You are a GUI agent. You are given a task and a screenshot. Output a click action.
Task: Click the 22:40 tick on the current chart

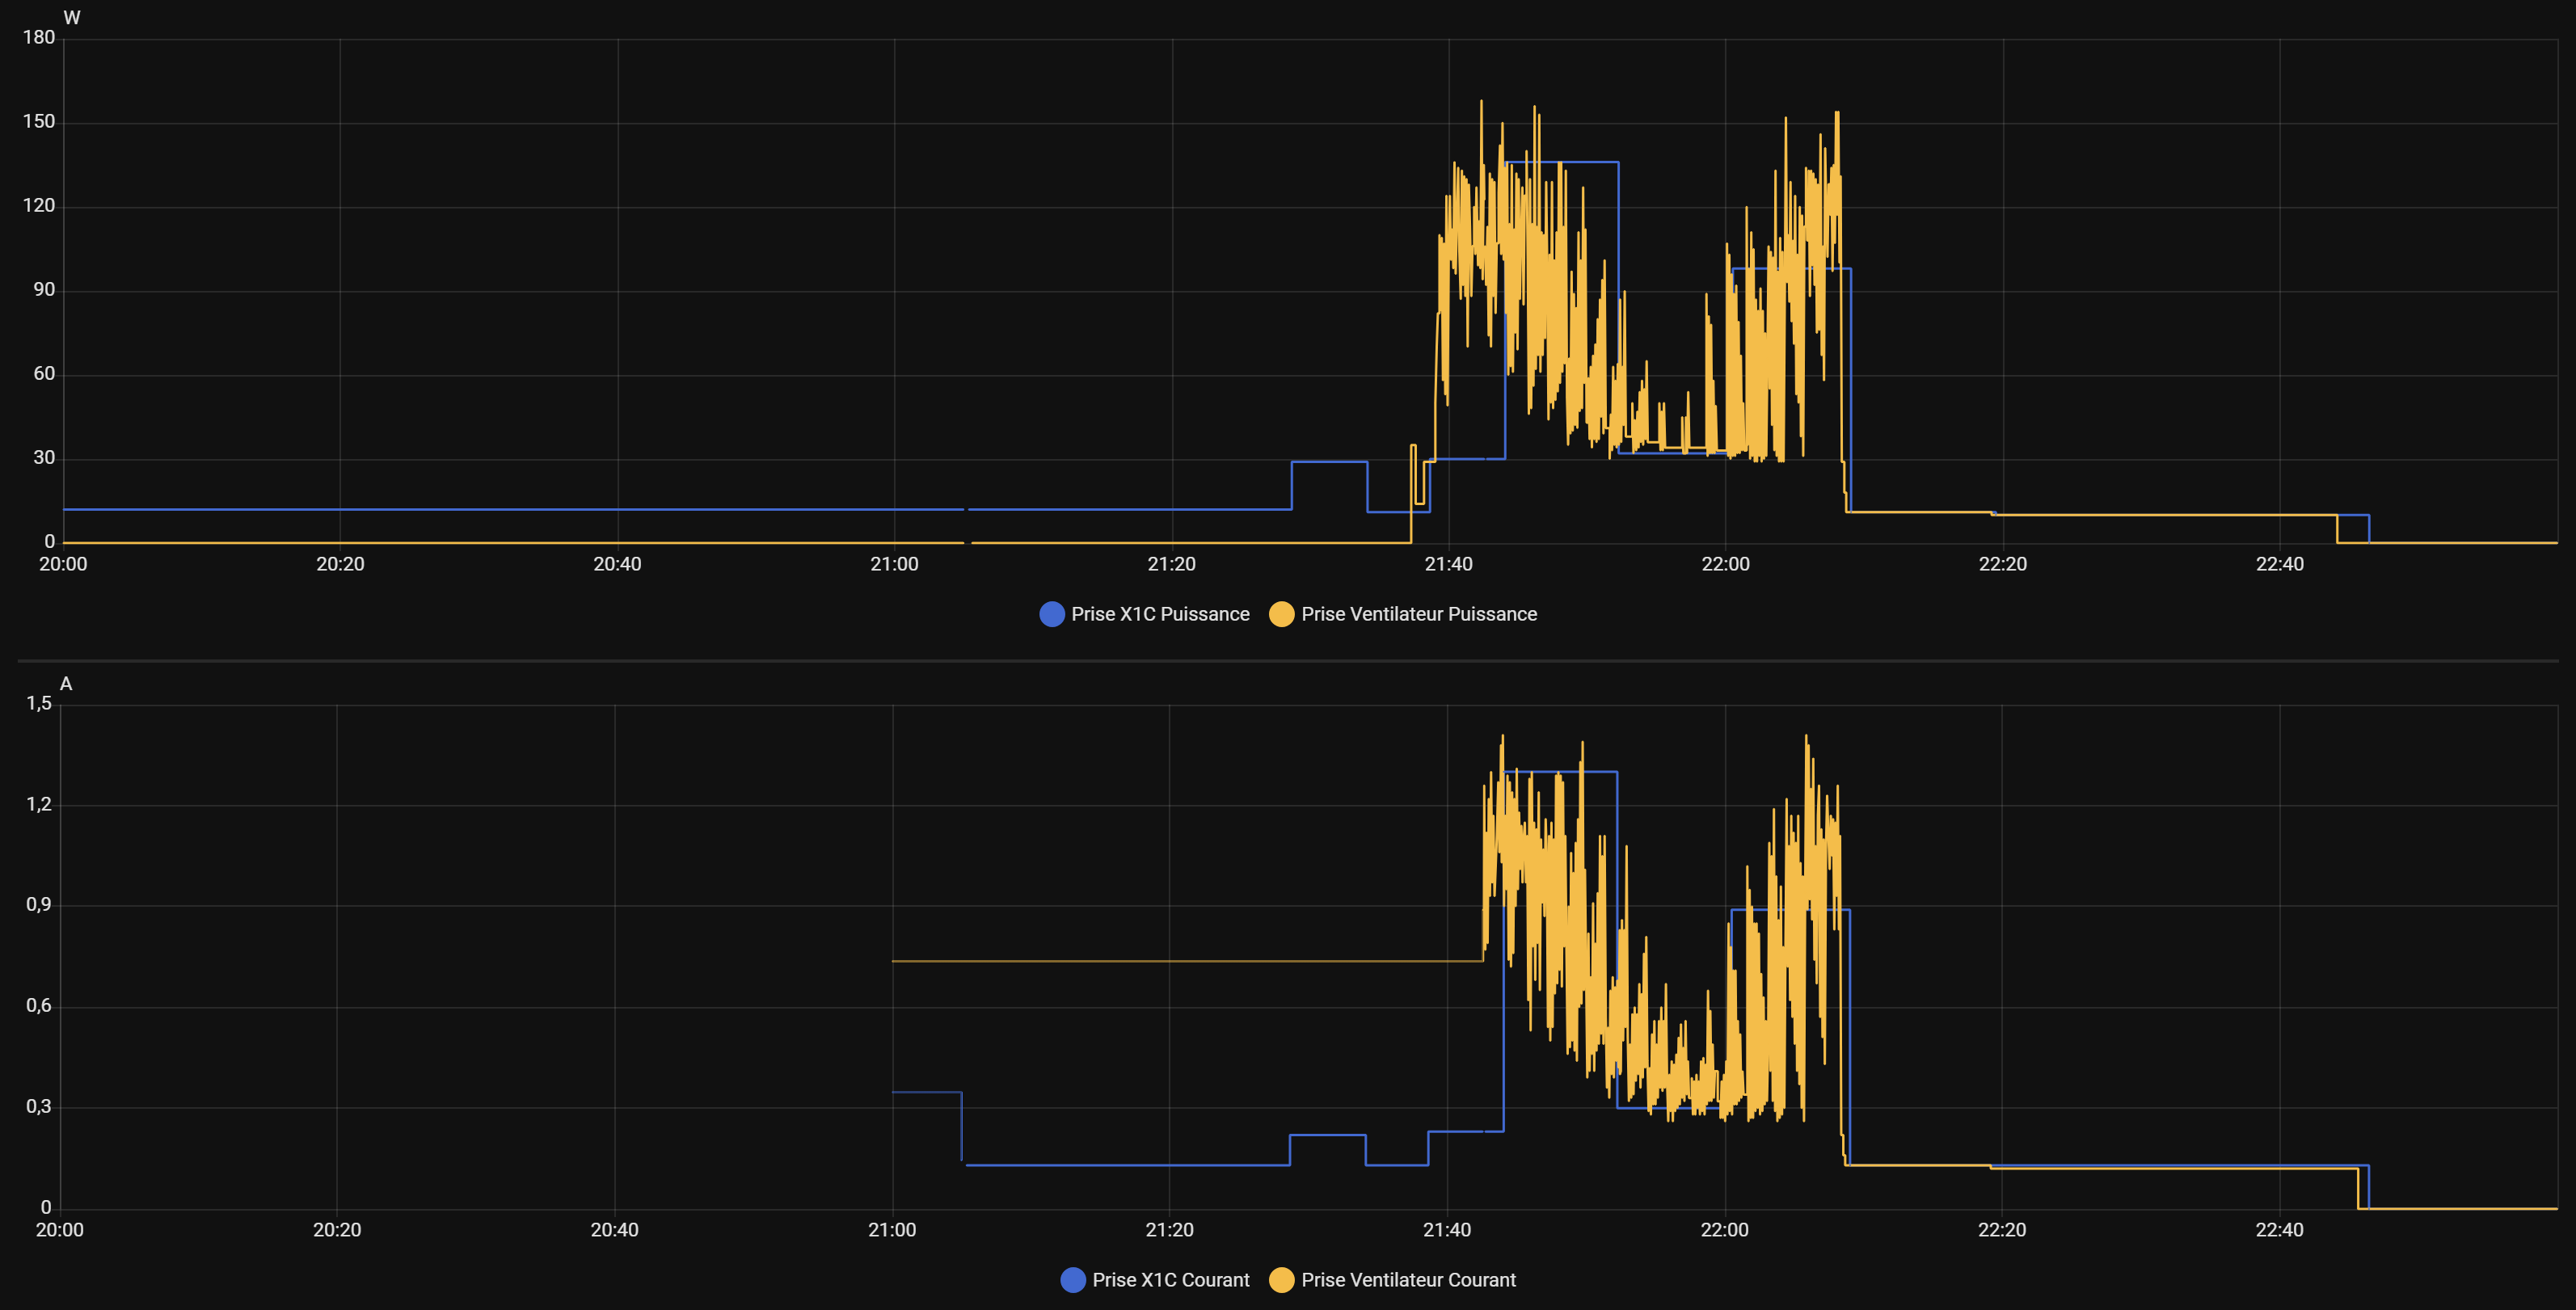(2279, 1230)
